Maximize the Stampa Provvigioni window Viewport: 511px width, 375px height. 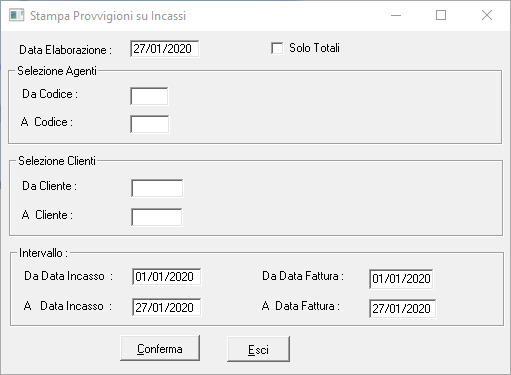[x=441, y=15]
